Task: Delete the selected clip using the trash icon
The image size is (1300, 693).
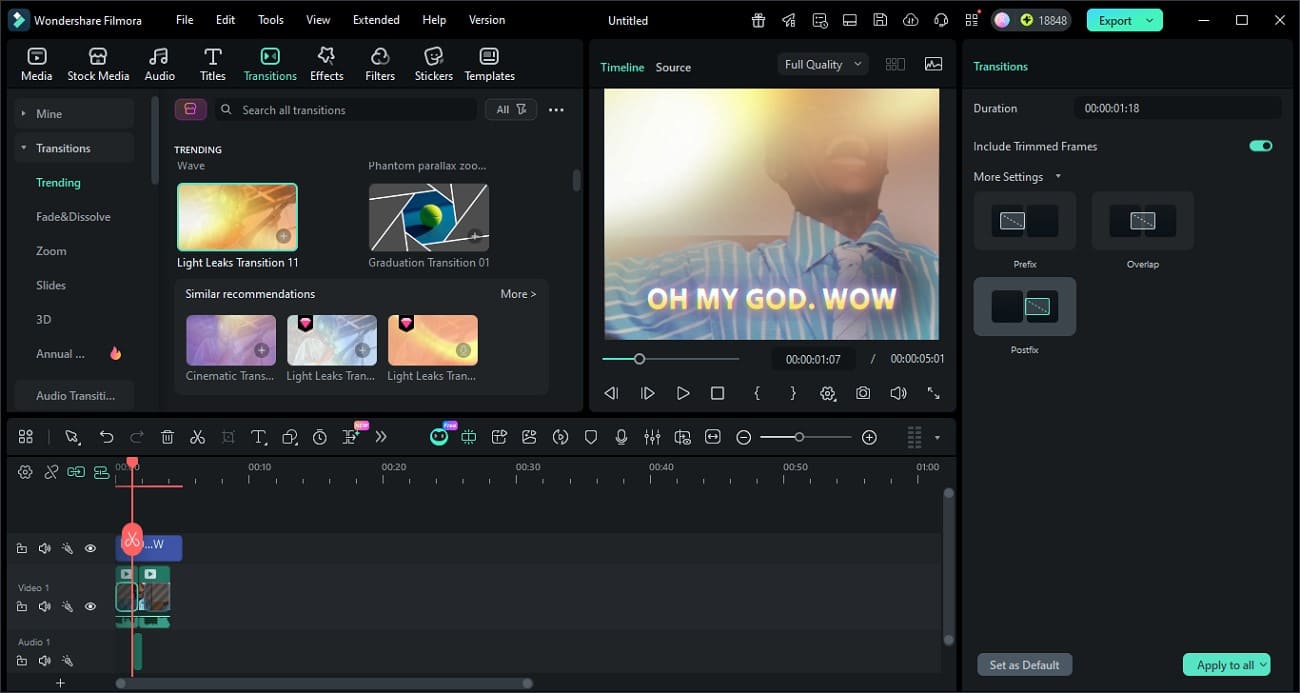Action: coord(167,436)
